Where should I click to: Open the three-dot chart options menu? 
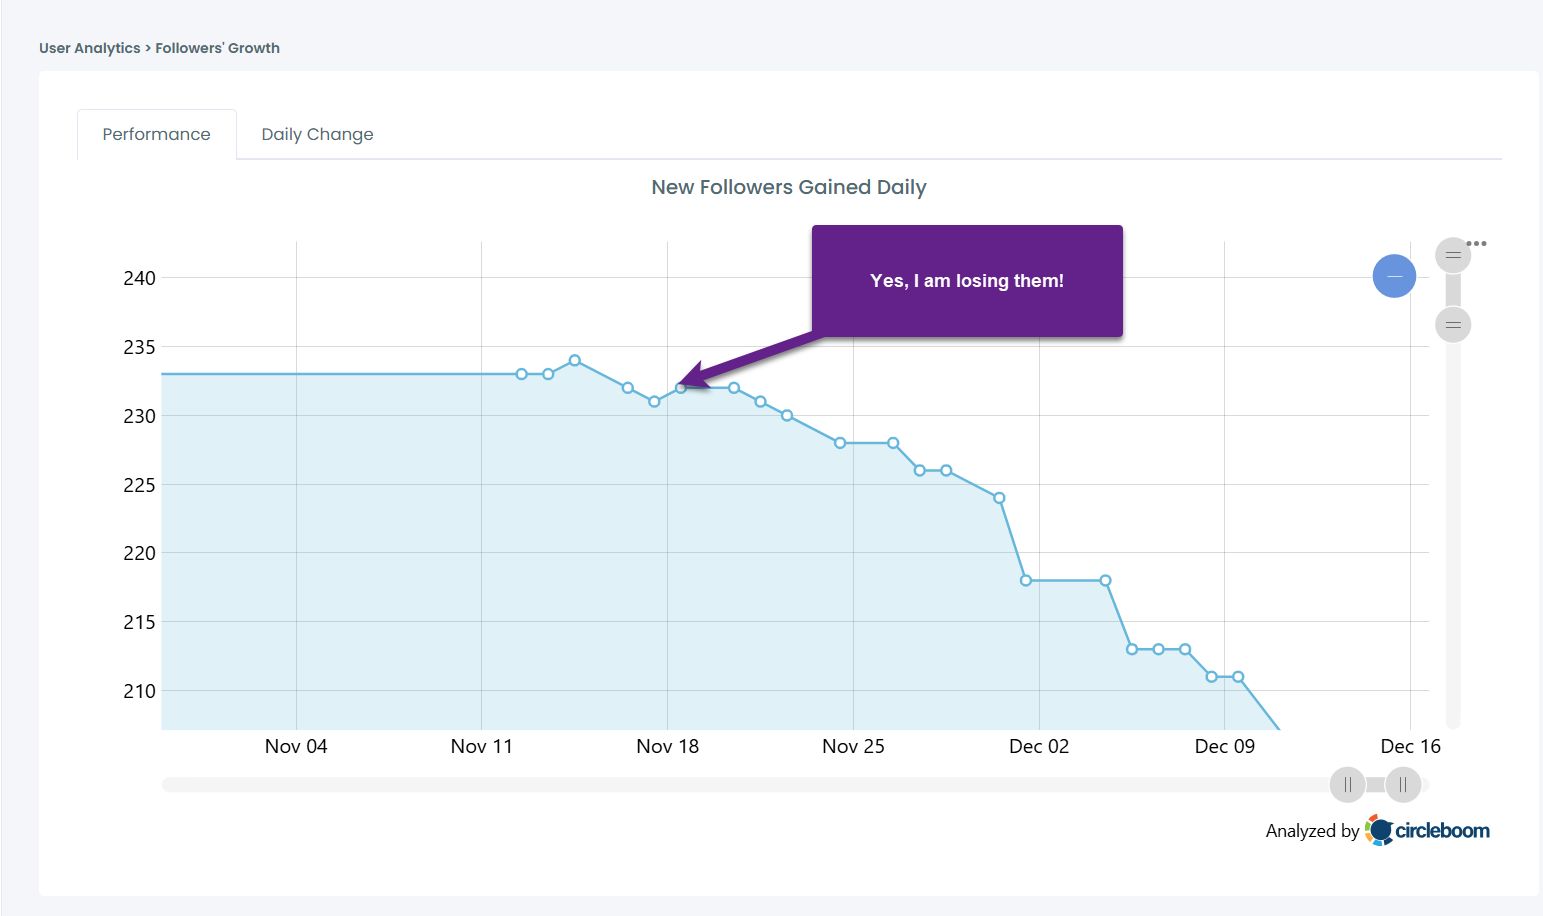[x=1475, y=242]
